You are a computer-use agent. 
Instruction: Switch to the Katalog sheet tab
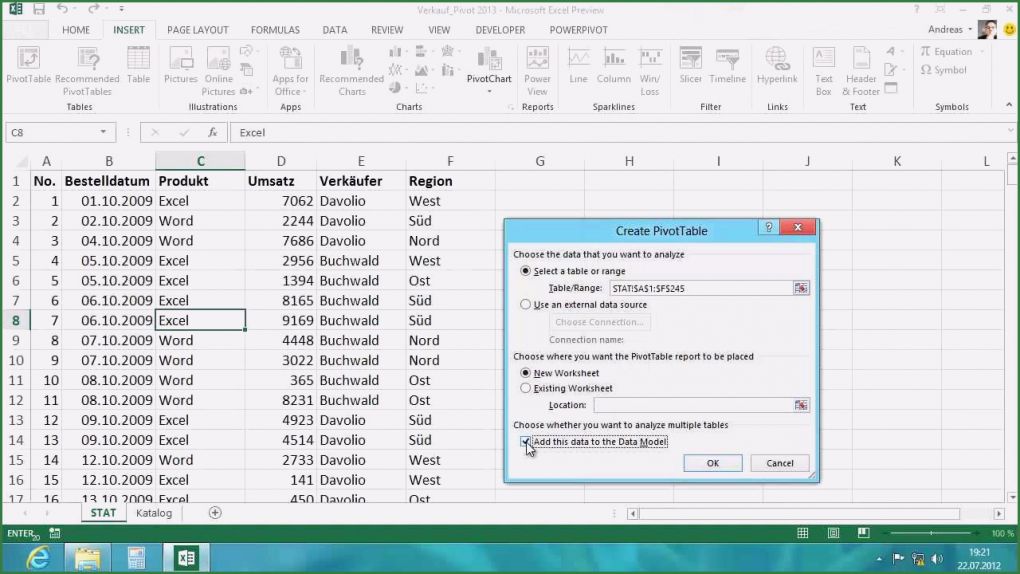(x=154, y=513)
